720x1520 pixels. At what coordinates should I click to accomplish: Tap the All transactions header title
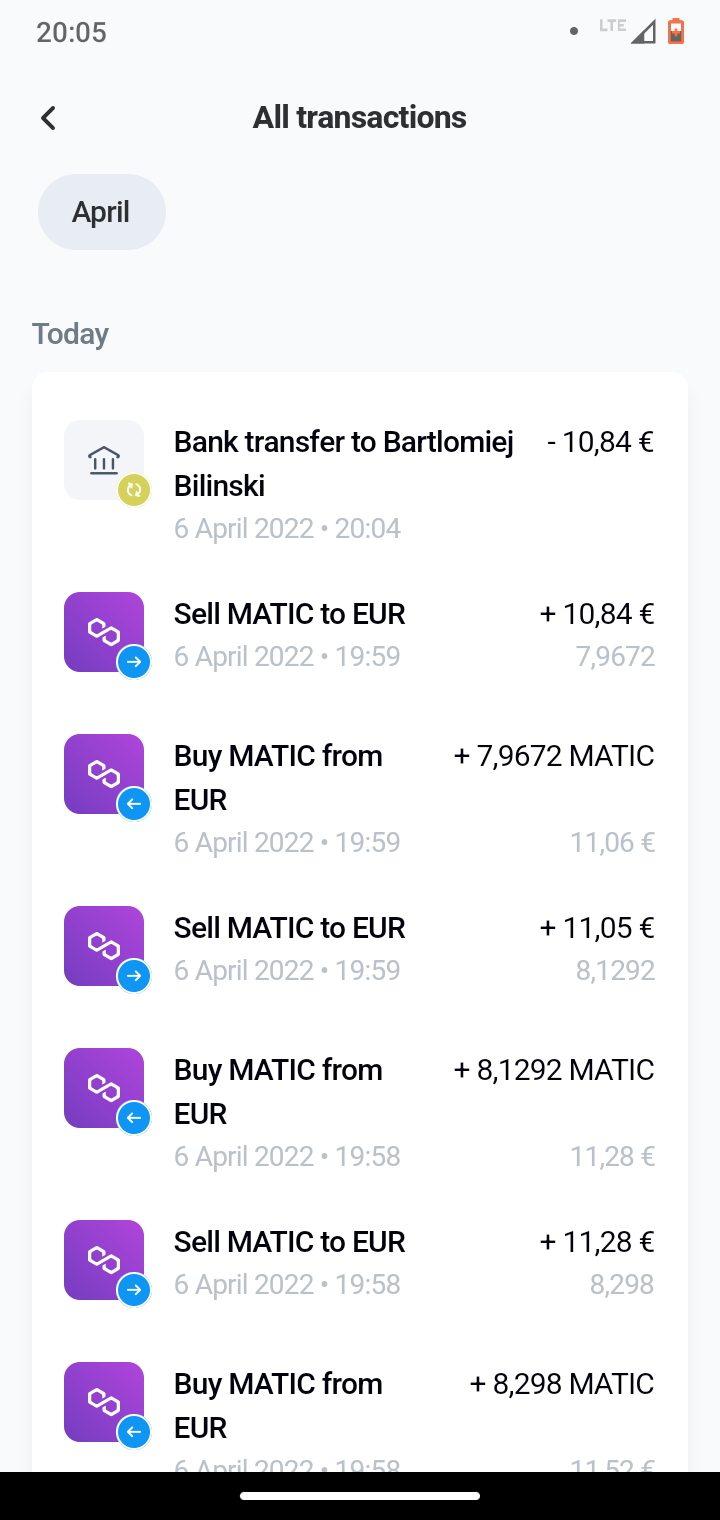point(360,118)
